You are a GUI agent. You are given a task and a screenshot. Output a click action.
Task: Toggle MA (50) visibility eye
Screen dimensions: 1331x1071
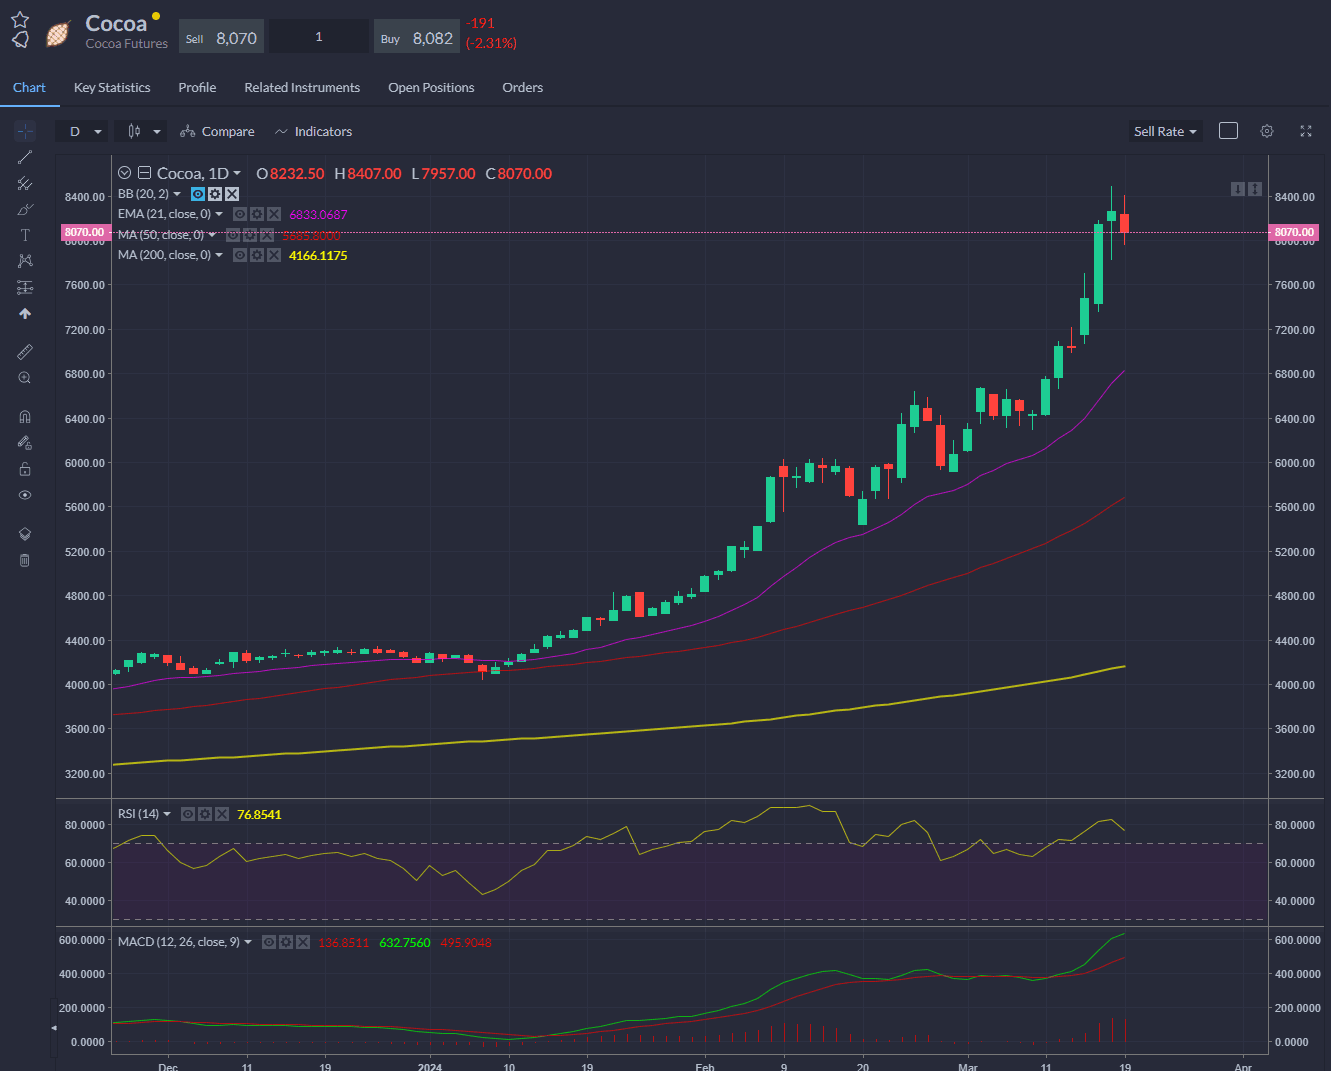pos(233,235)
